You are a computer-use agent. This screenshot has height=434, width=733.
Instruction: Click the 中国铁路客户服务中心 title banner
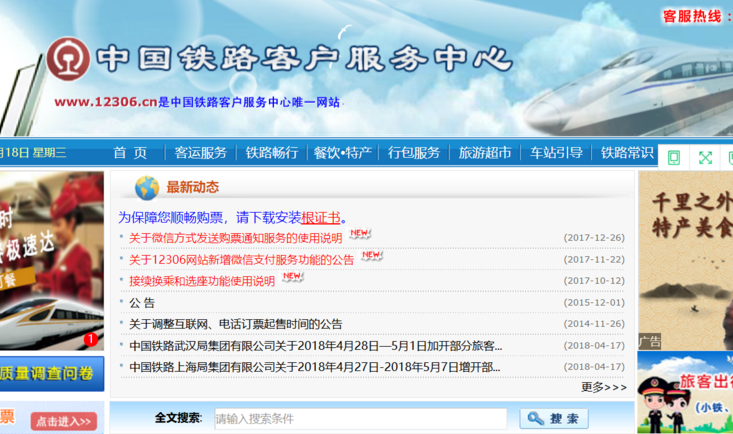pos(304,59)
